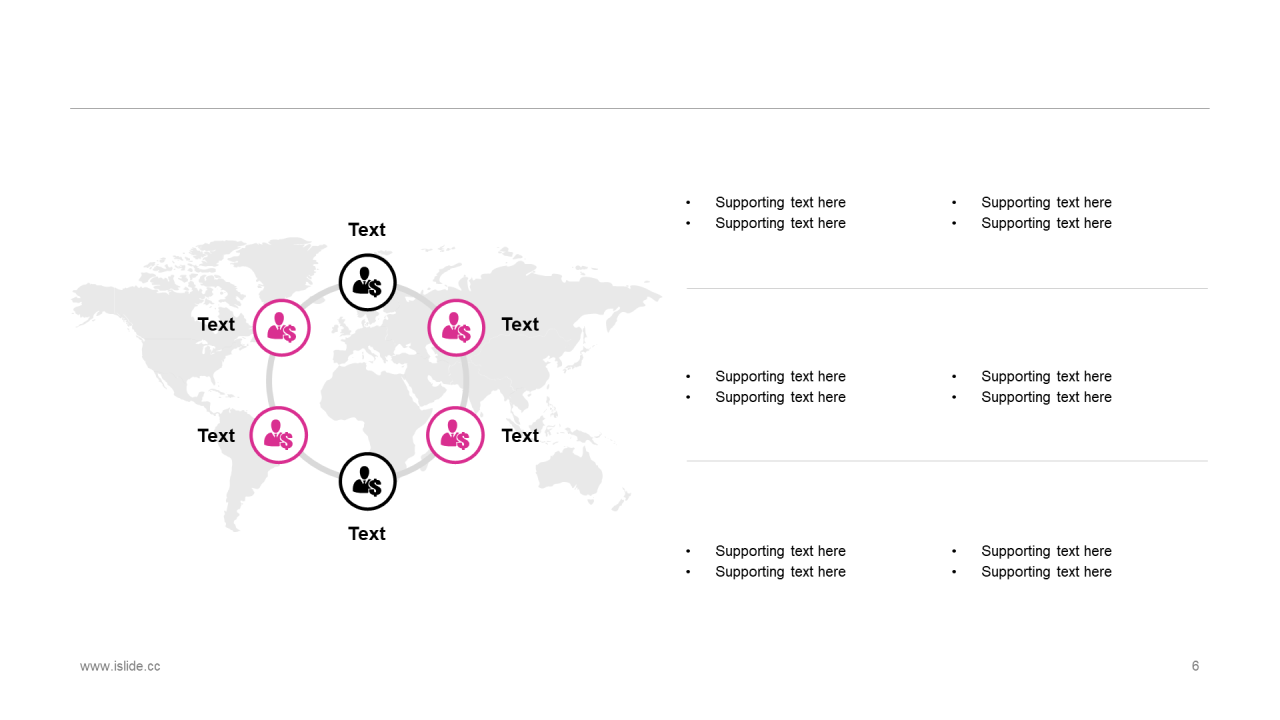Viewport: 1280px width, 720px height.
Task: Open the www.islide.cc footer link
Action: [120, 666]
